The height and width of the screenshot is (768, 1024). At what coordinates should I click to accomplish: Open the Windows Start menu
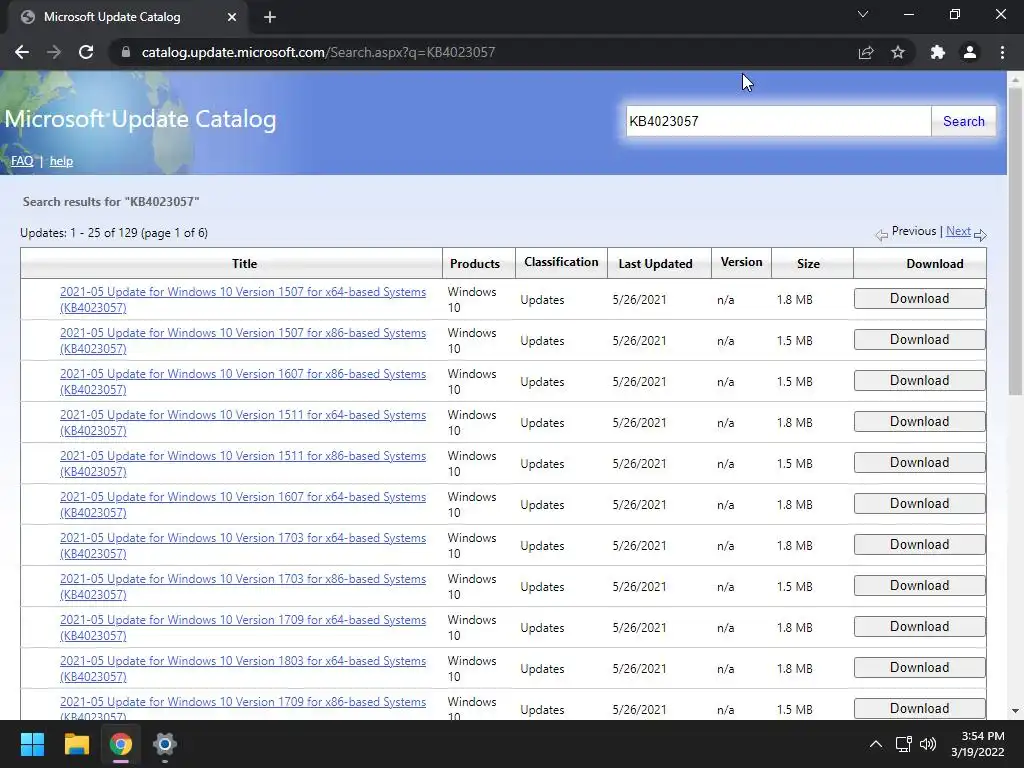click(x=32, y=744)
